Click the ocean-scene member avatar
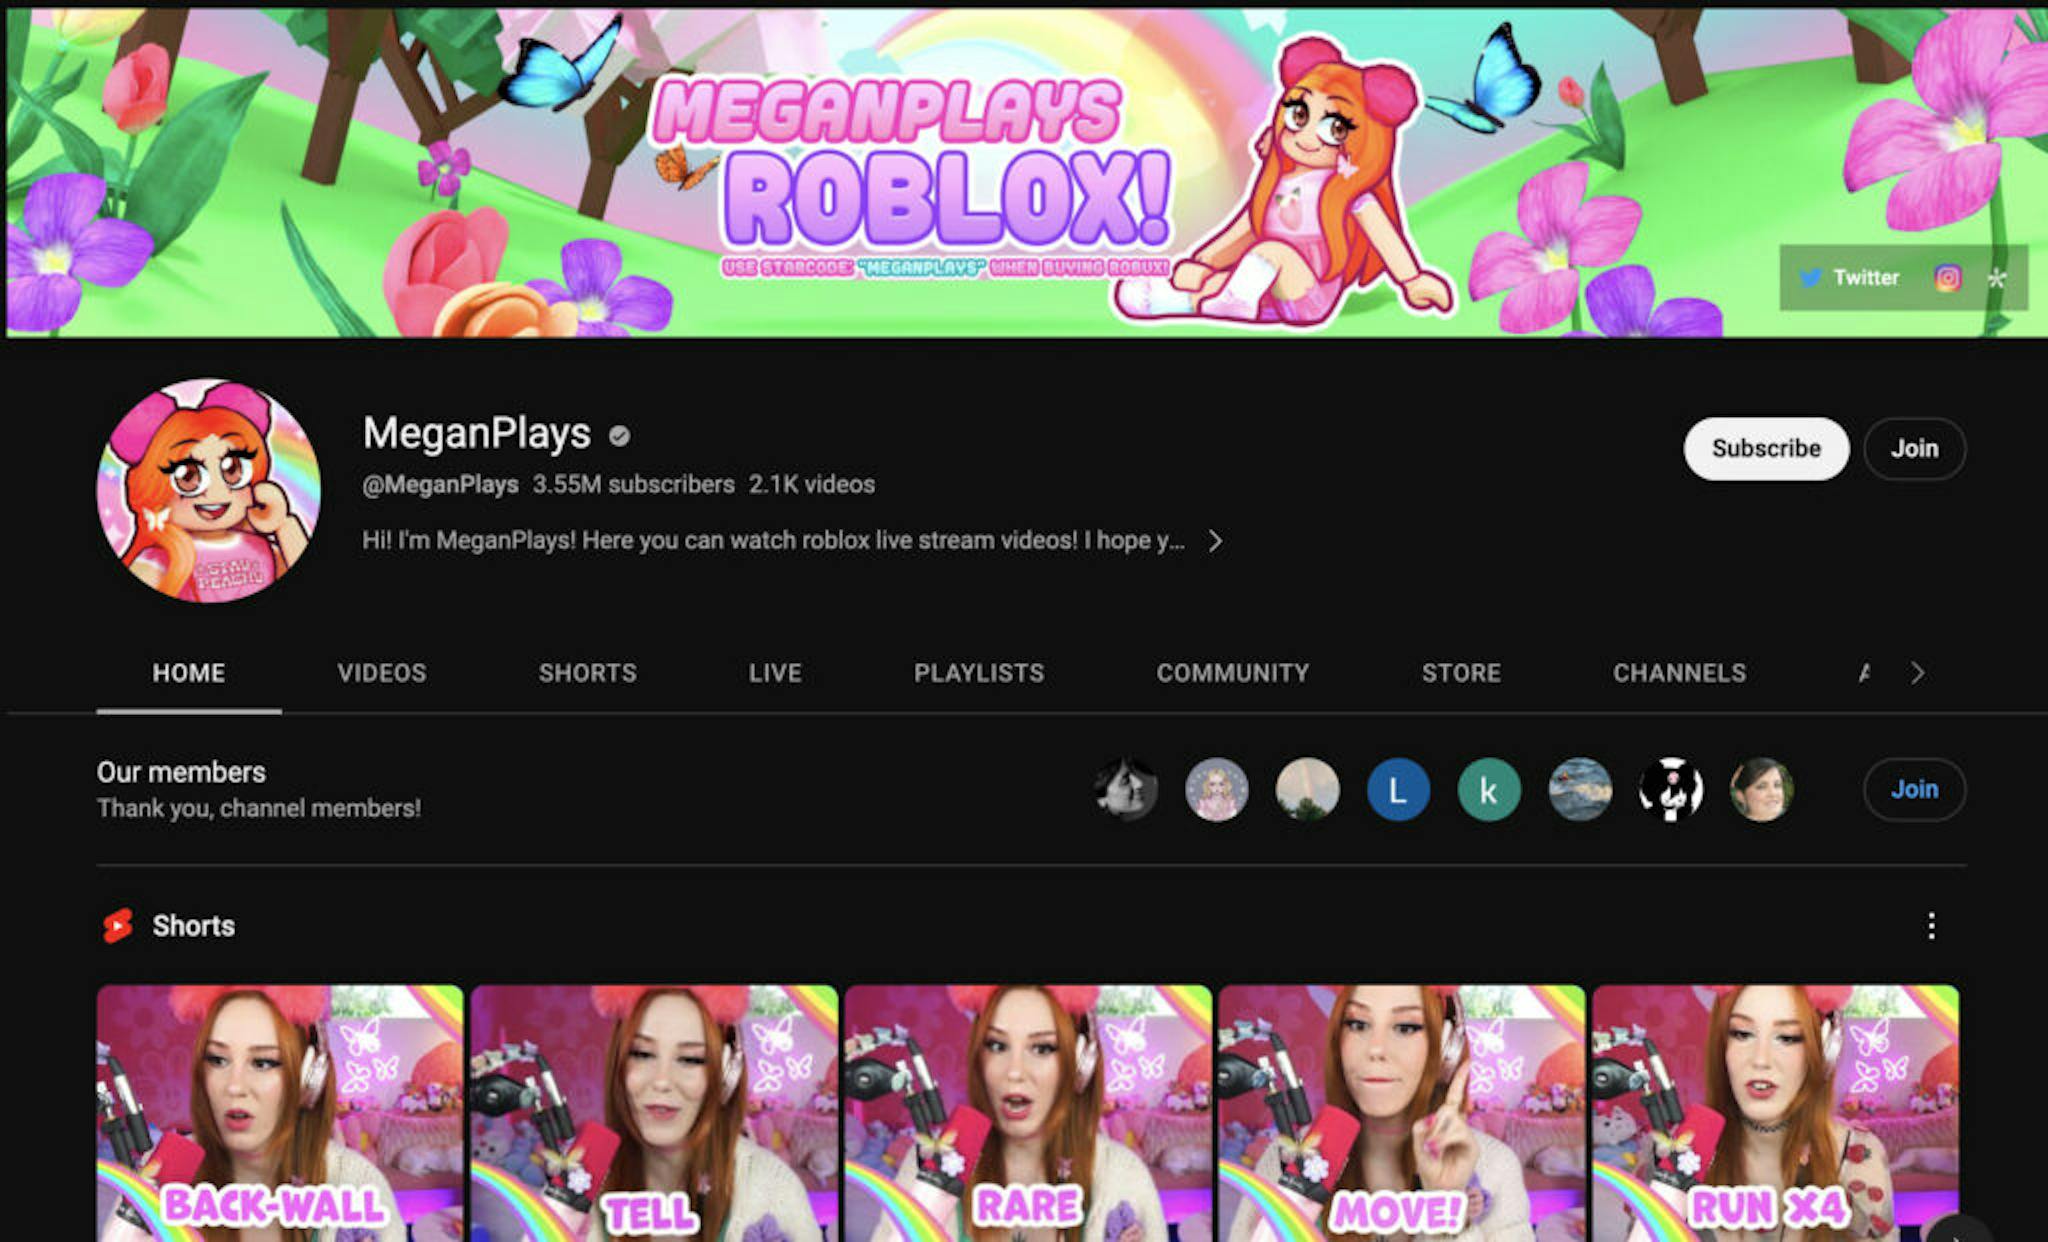The width and height of the screenshot is (2048, 1242). pyautogui.click(x=1580, y=789)
